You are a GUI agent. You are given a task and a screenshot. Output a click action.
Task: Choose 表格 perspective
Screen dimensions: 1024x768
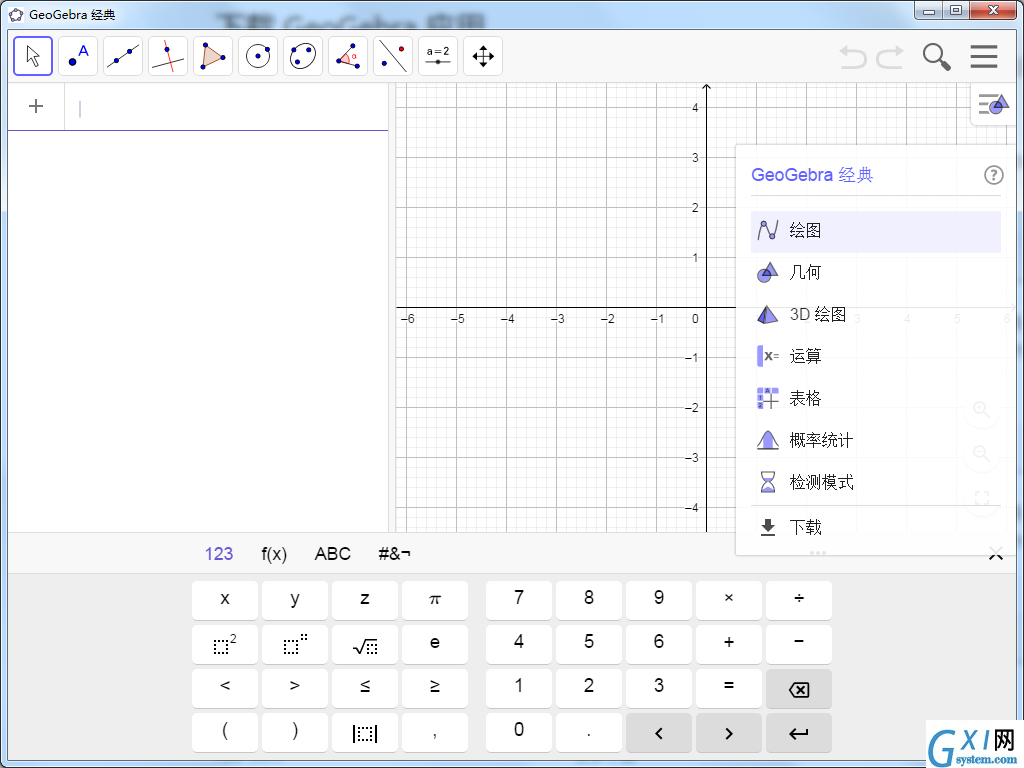876,398
